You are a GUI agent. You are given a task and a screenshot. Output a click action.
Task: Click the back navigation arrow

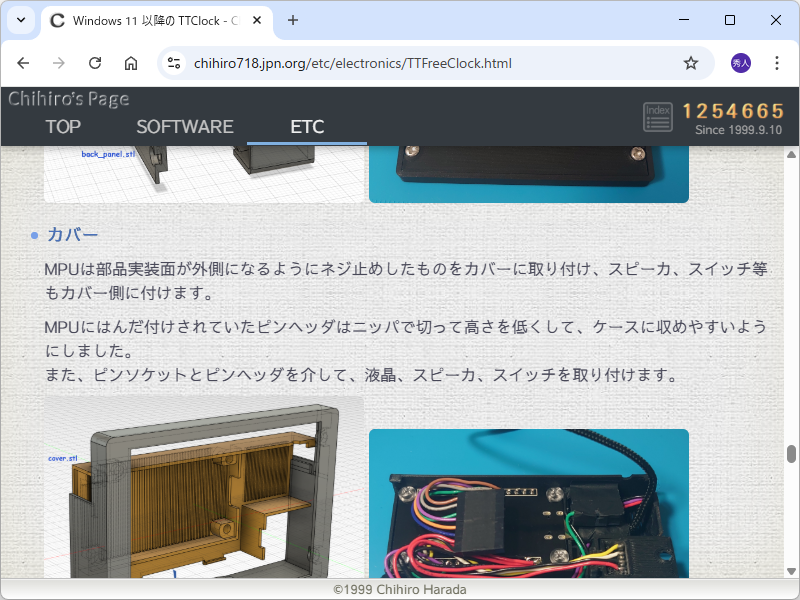(x=23, y=62)
